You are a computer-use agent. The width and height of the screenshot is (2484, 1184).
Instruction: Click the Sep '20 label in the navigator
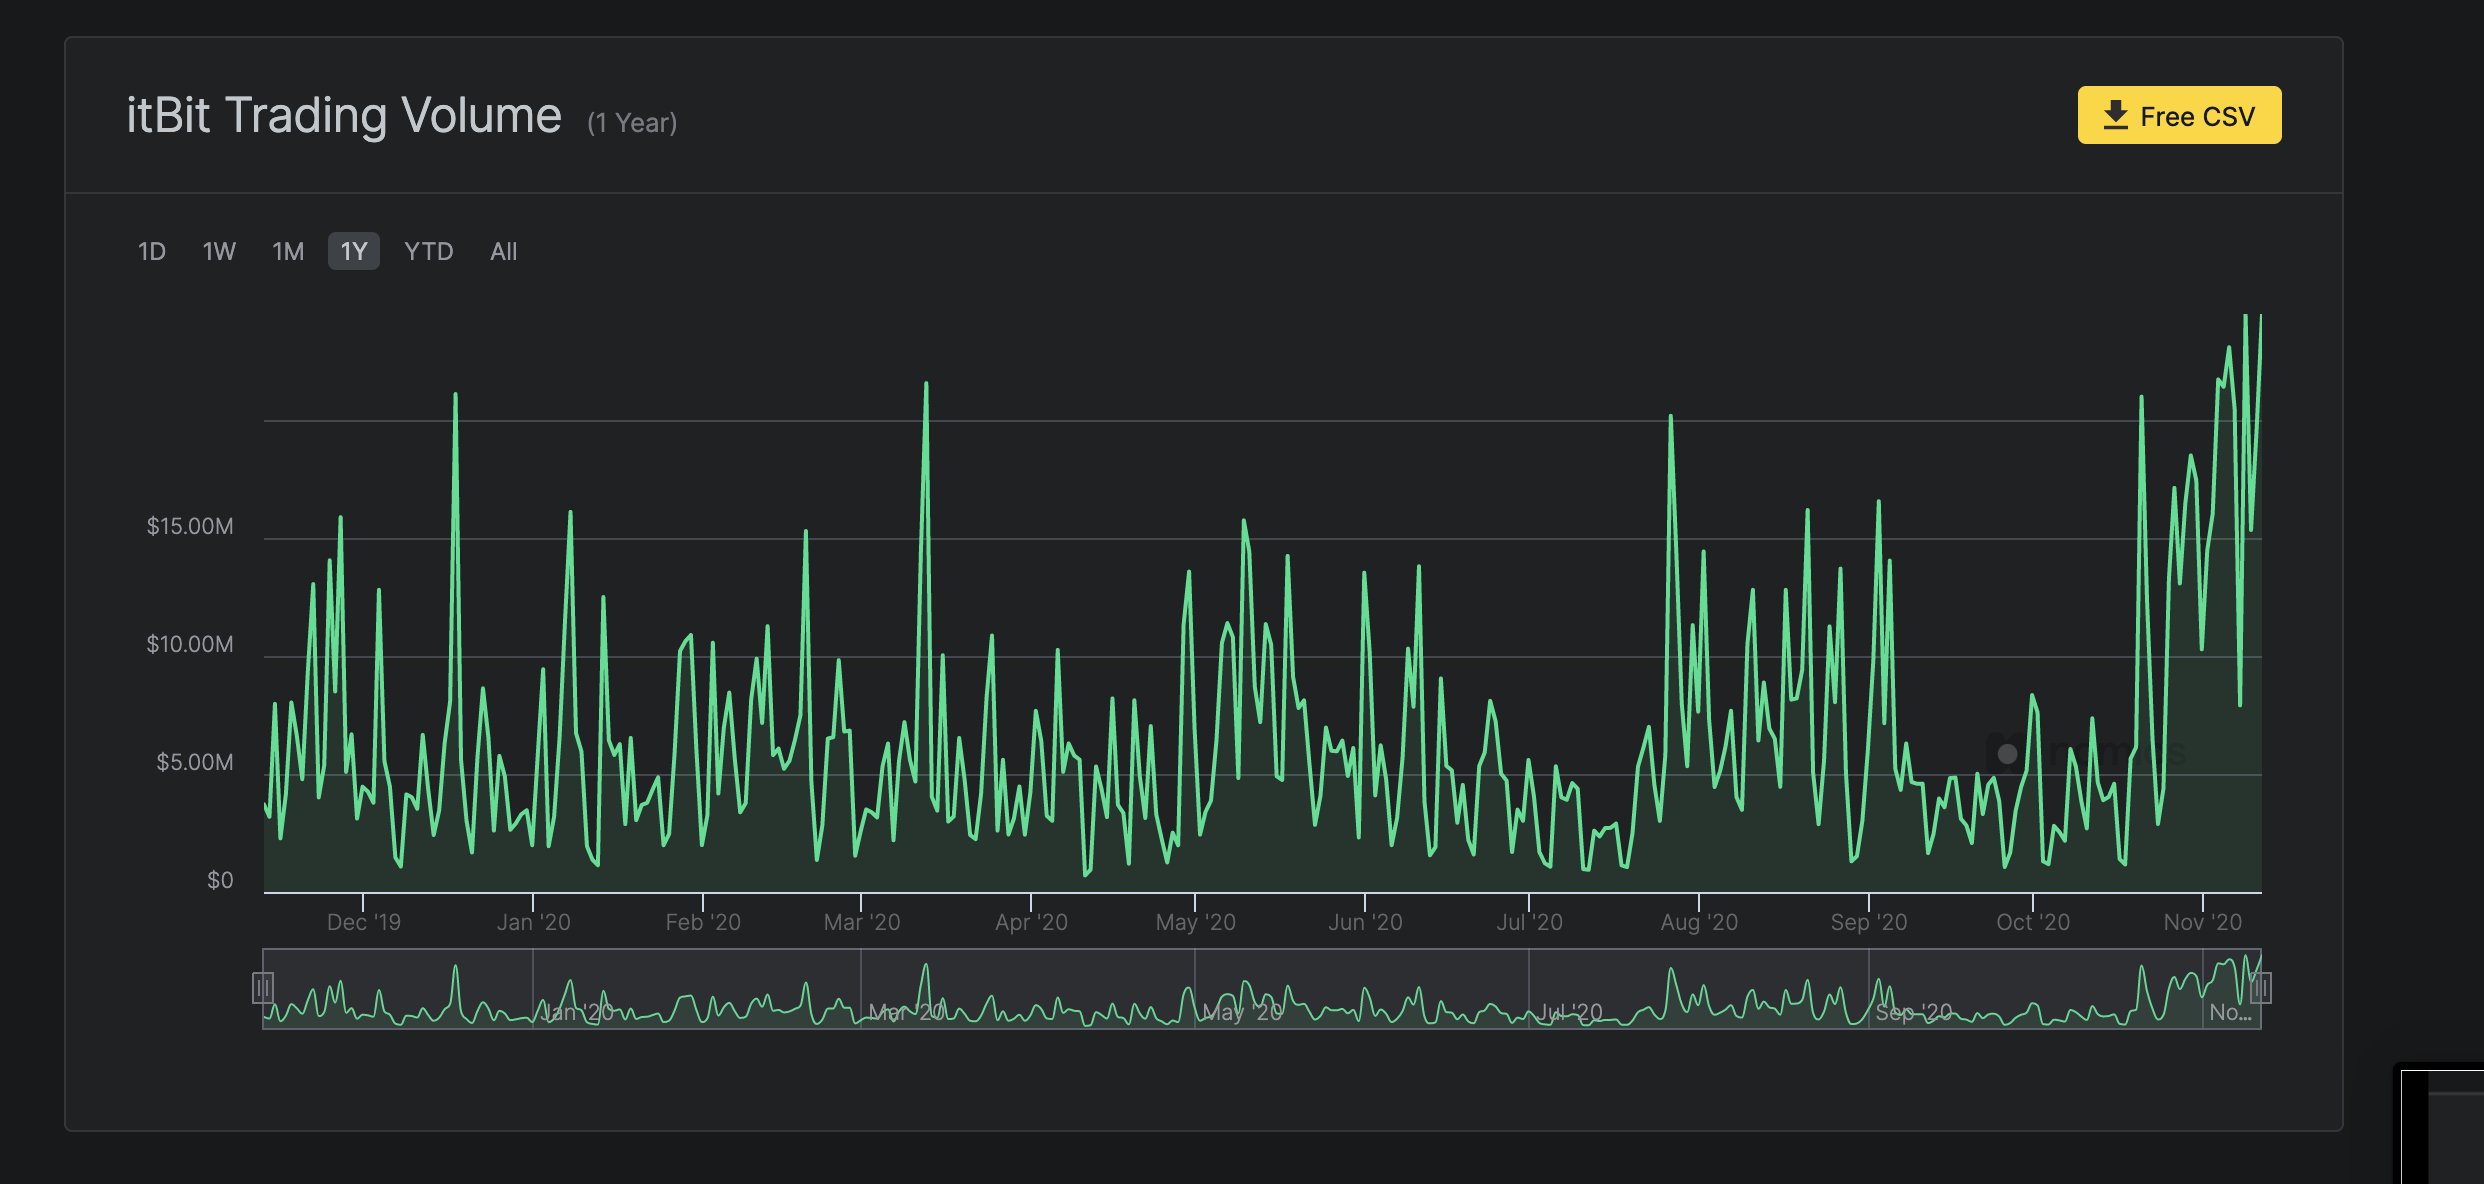1914,1012
